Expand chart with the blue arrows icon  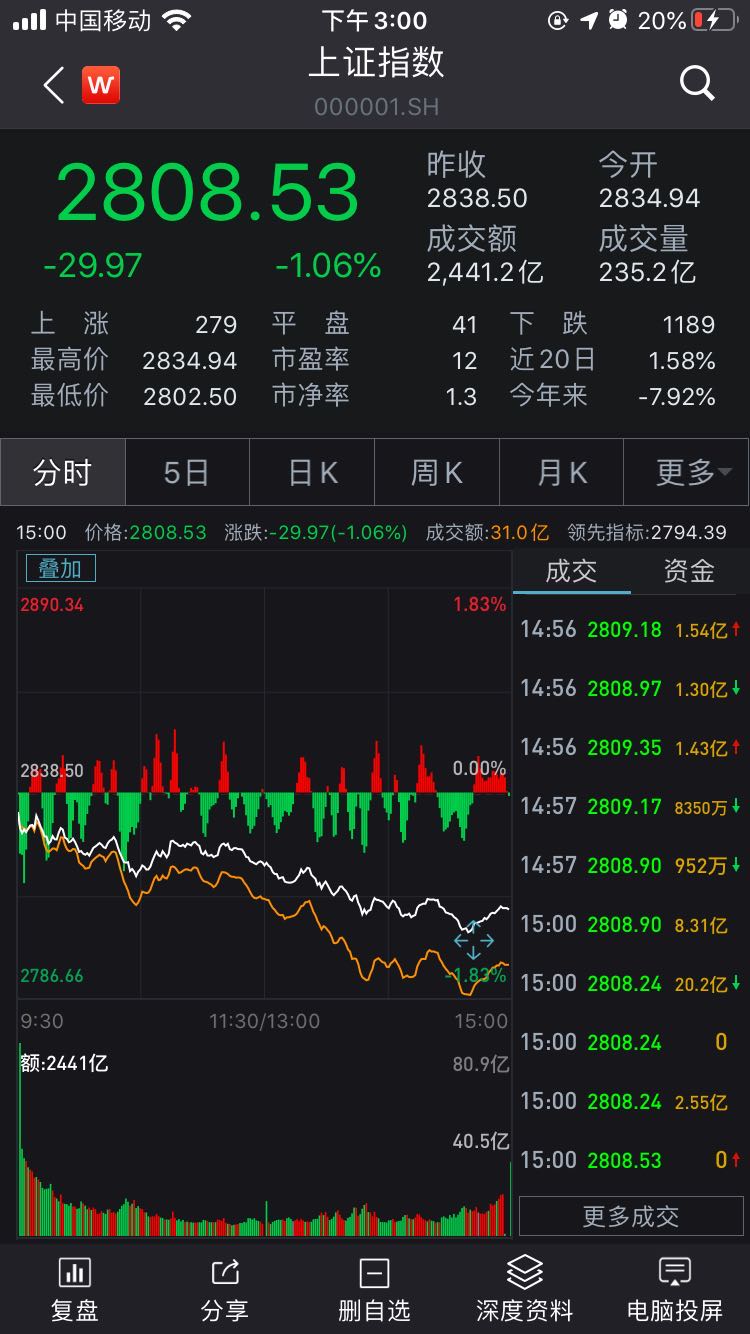click(x=473, y=941)
